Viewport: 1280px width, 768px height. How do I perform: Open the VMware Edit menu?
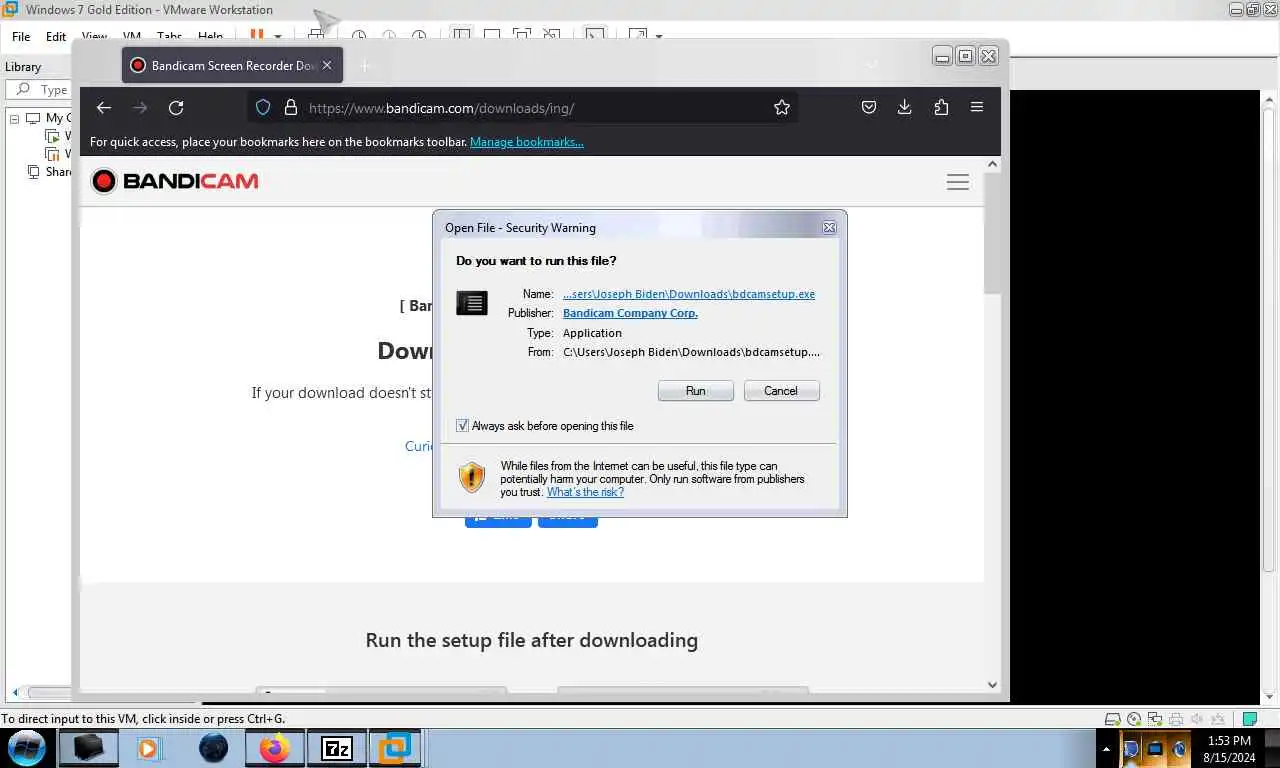[x=56, y=37]
